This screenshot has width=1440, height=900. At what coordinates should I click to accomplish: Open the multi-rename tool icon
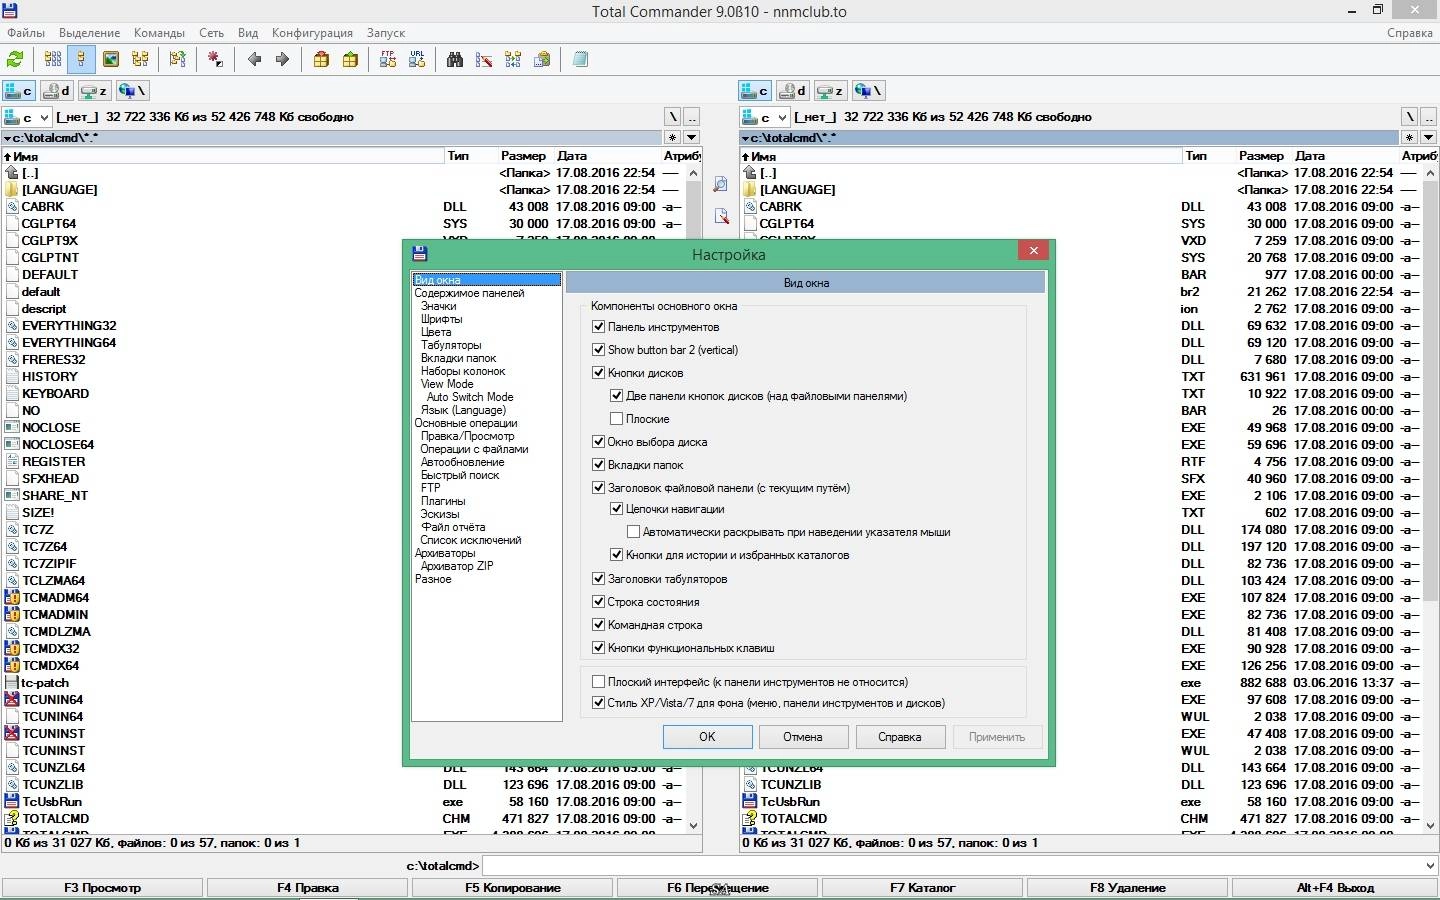click(484, 60)
